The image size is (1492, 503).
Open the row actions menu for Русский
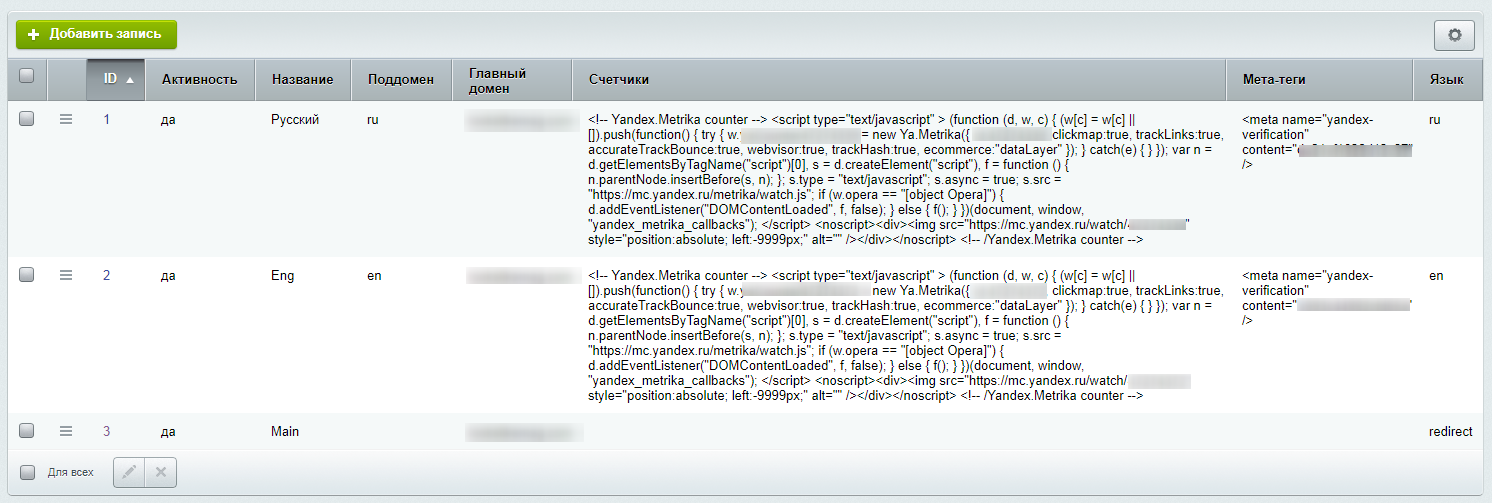click(x=66, y=119)
